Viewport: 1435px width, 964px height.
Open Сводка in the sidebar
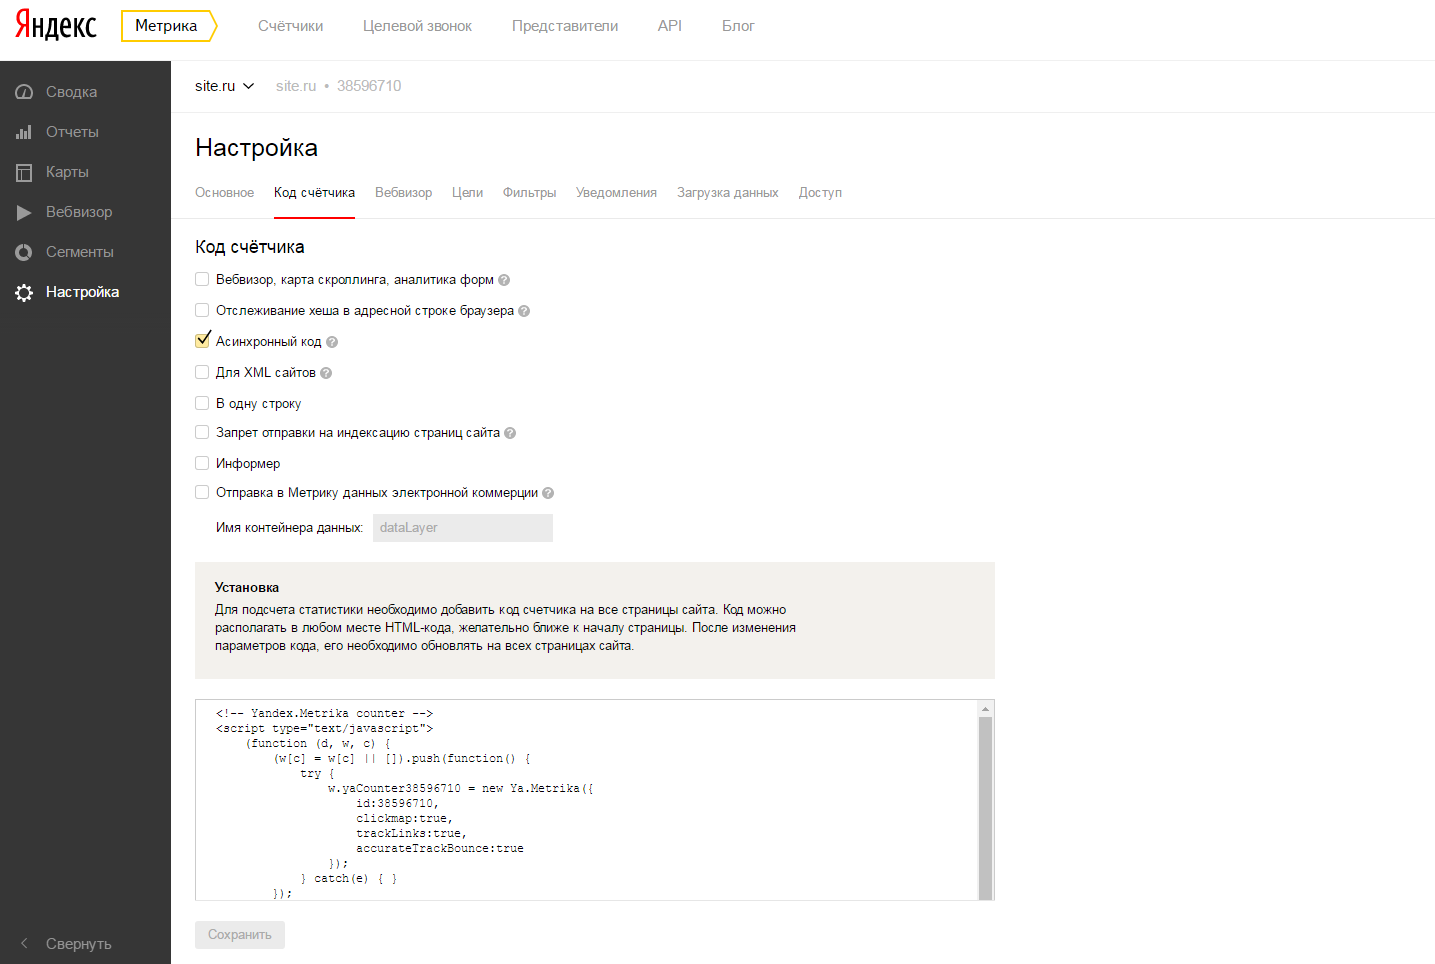click(71, 92)
